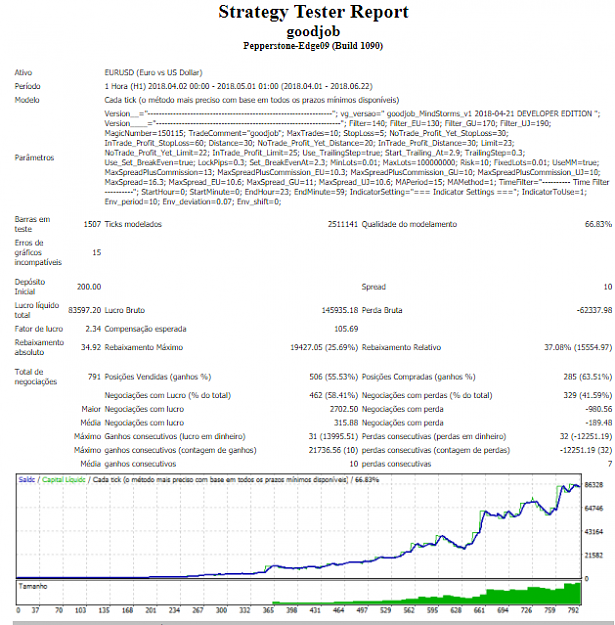Click the Barras em teste value 1507
The height and width of the screenshot is (625, 615).
pos(92,224)
